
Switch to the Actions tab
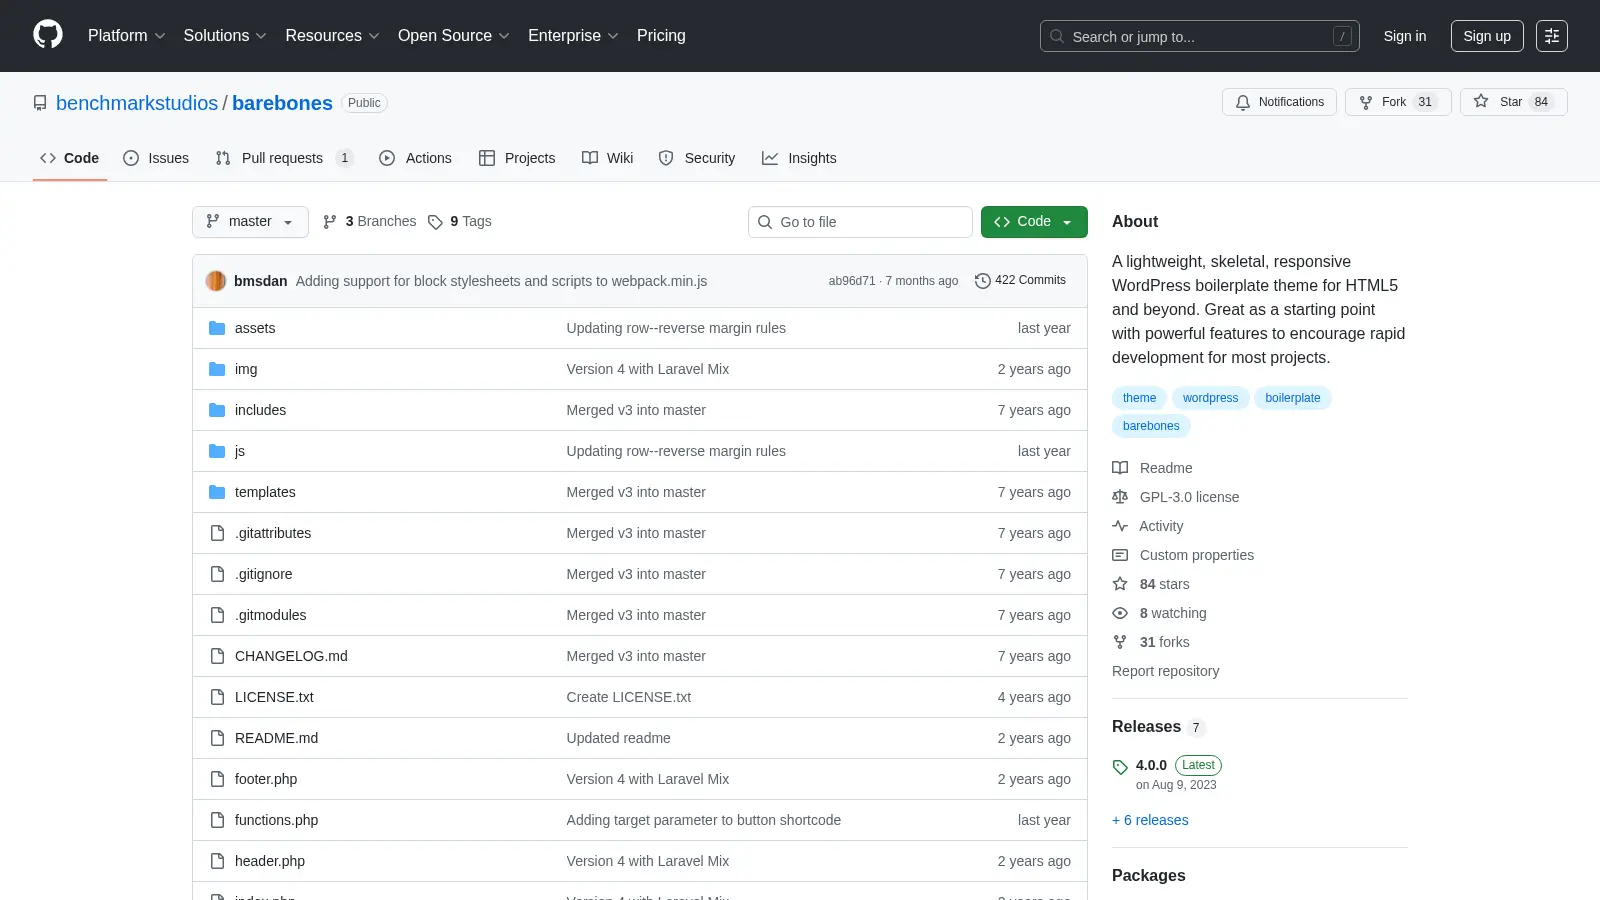415,158
